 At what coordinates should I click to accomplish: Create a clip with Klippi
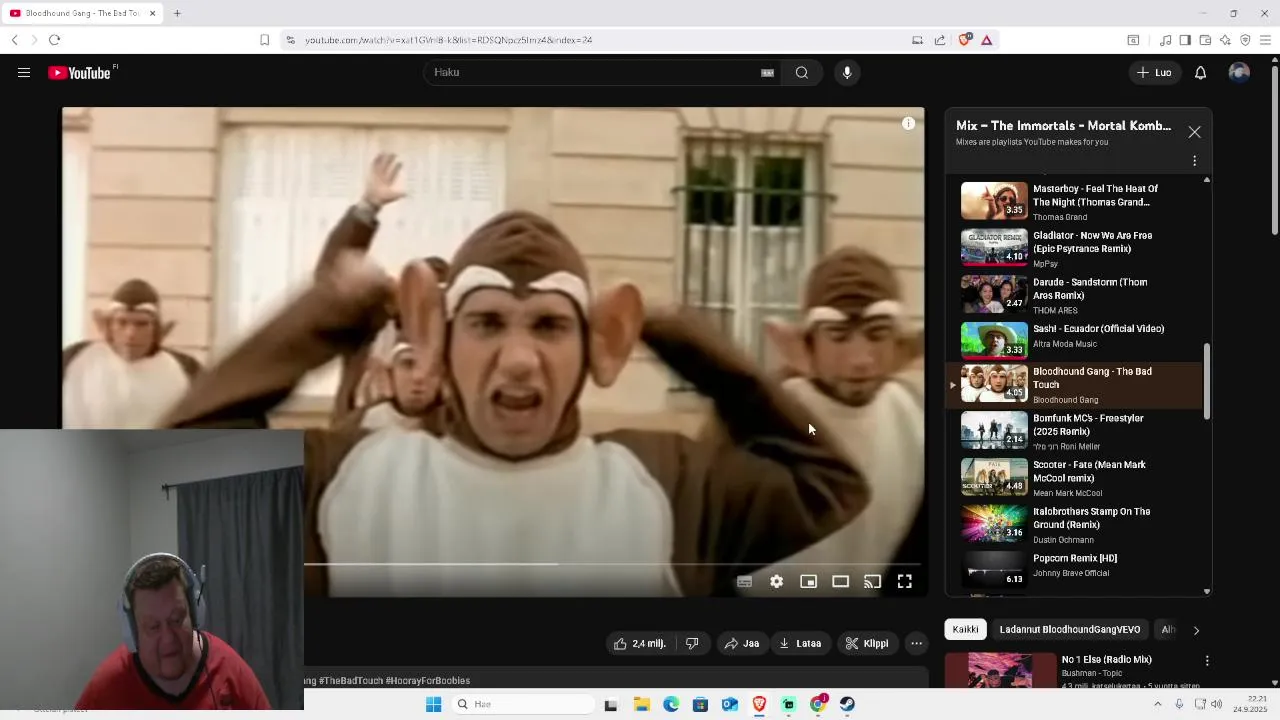pos(867,644)
